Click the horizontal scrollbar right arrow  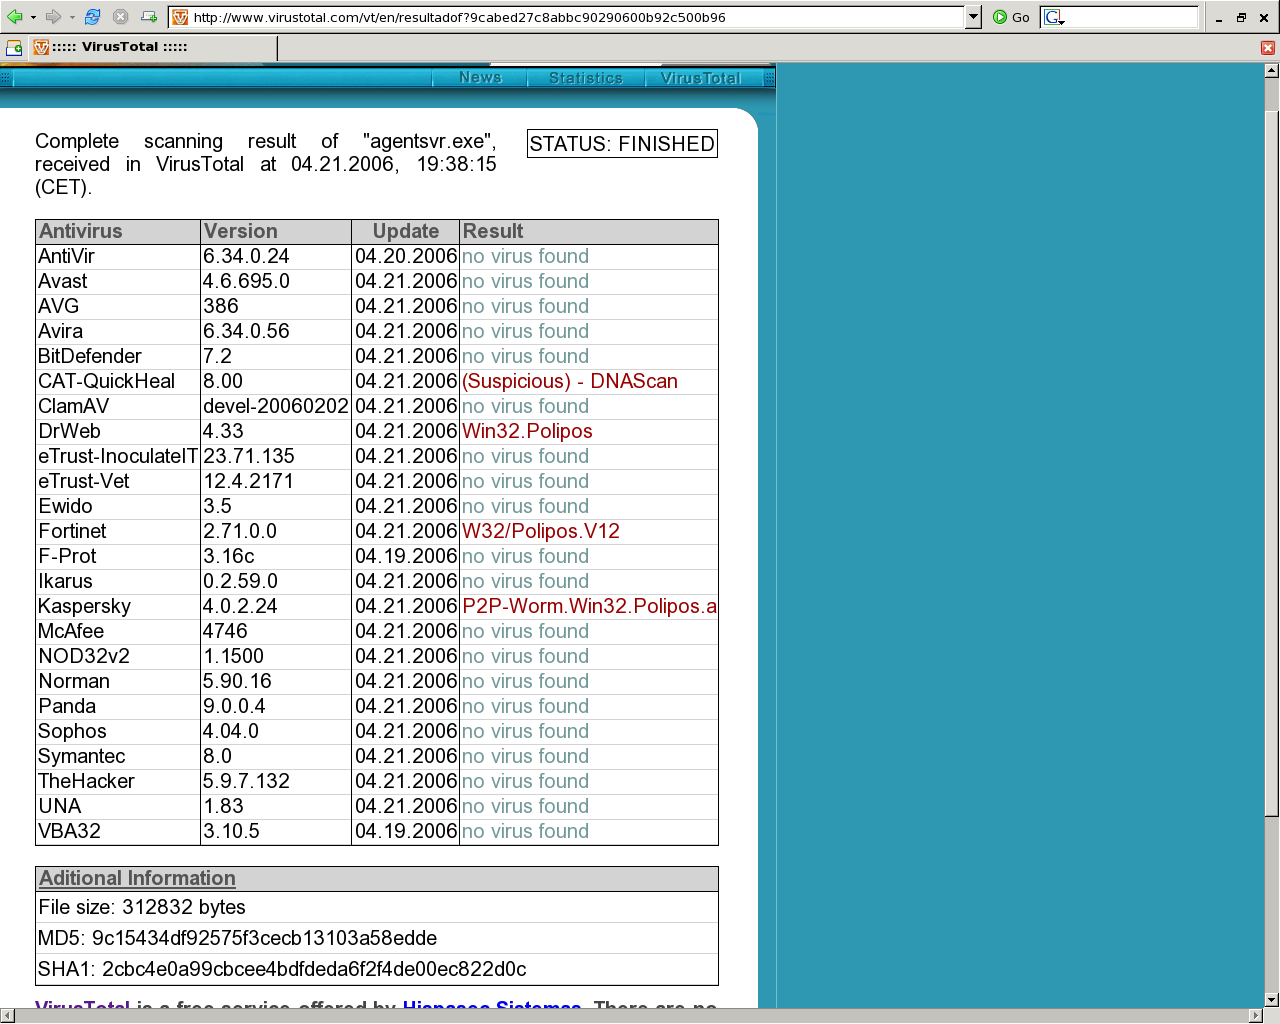(1256, 1016)
